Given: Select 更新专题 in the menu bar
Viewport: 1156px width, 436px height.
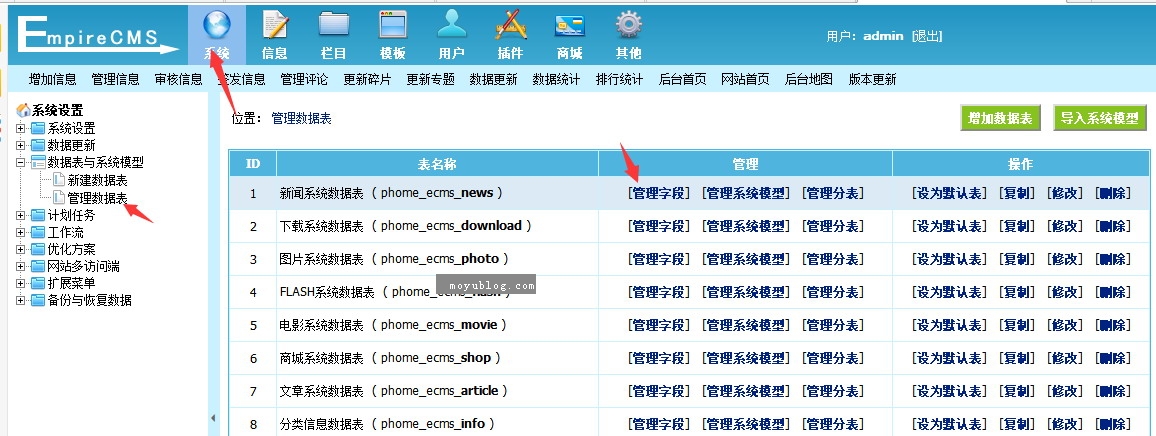Looking at the screenshot, I should (431, 79).
